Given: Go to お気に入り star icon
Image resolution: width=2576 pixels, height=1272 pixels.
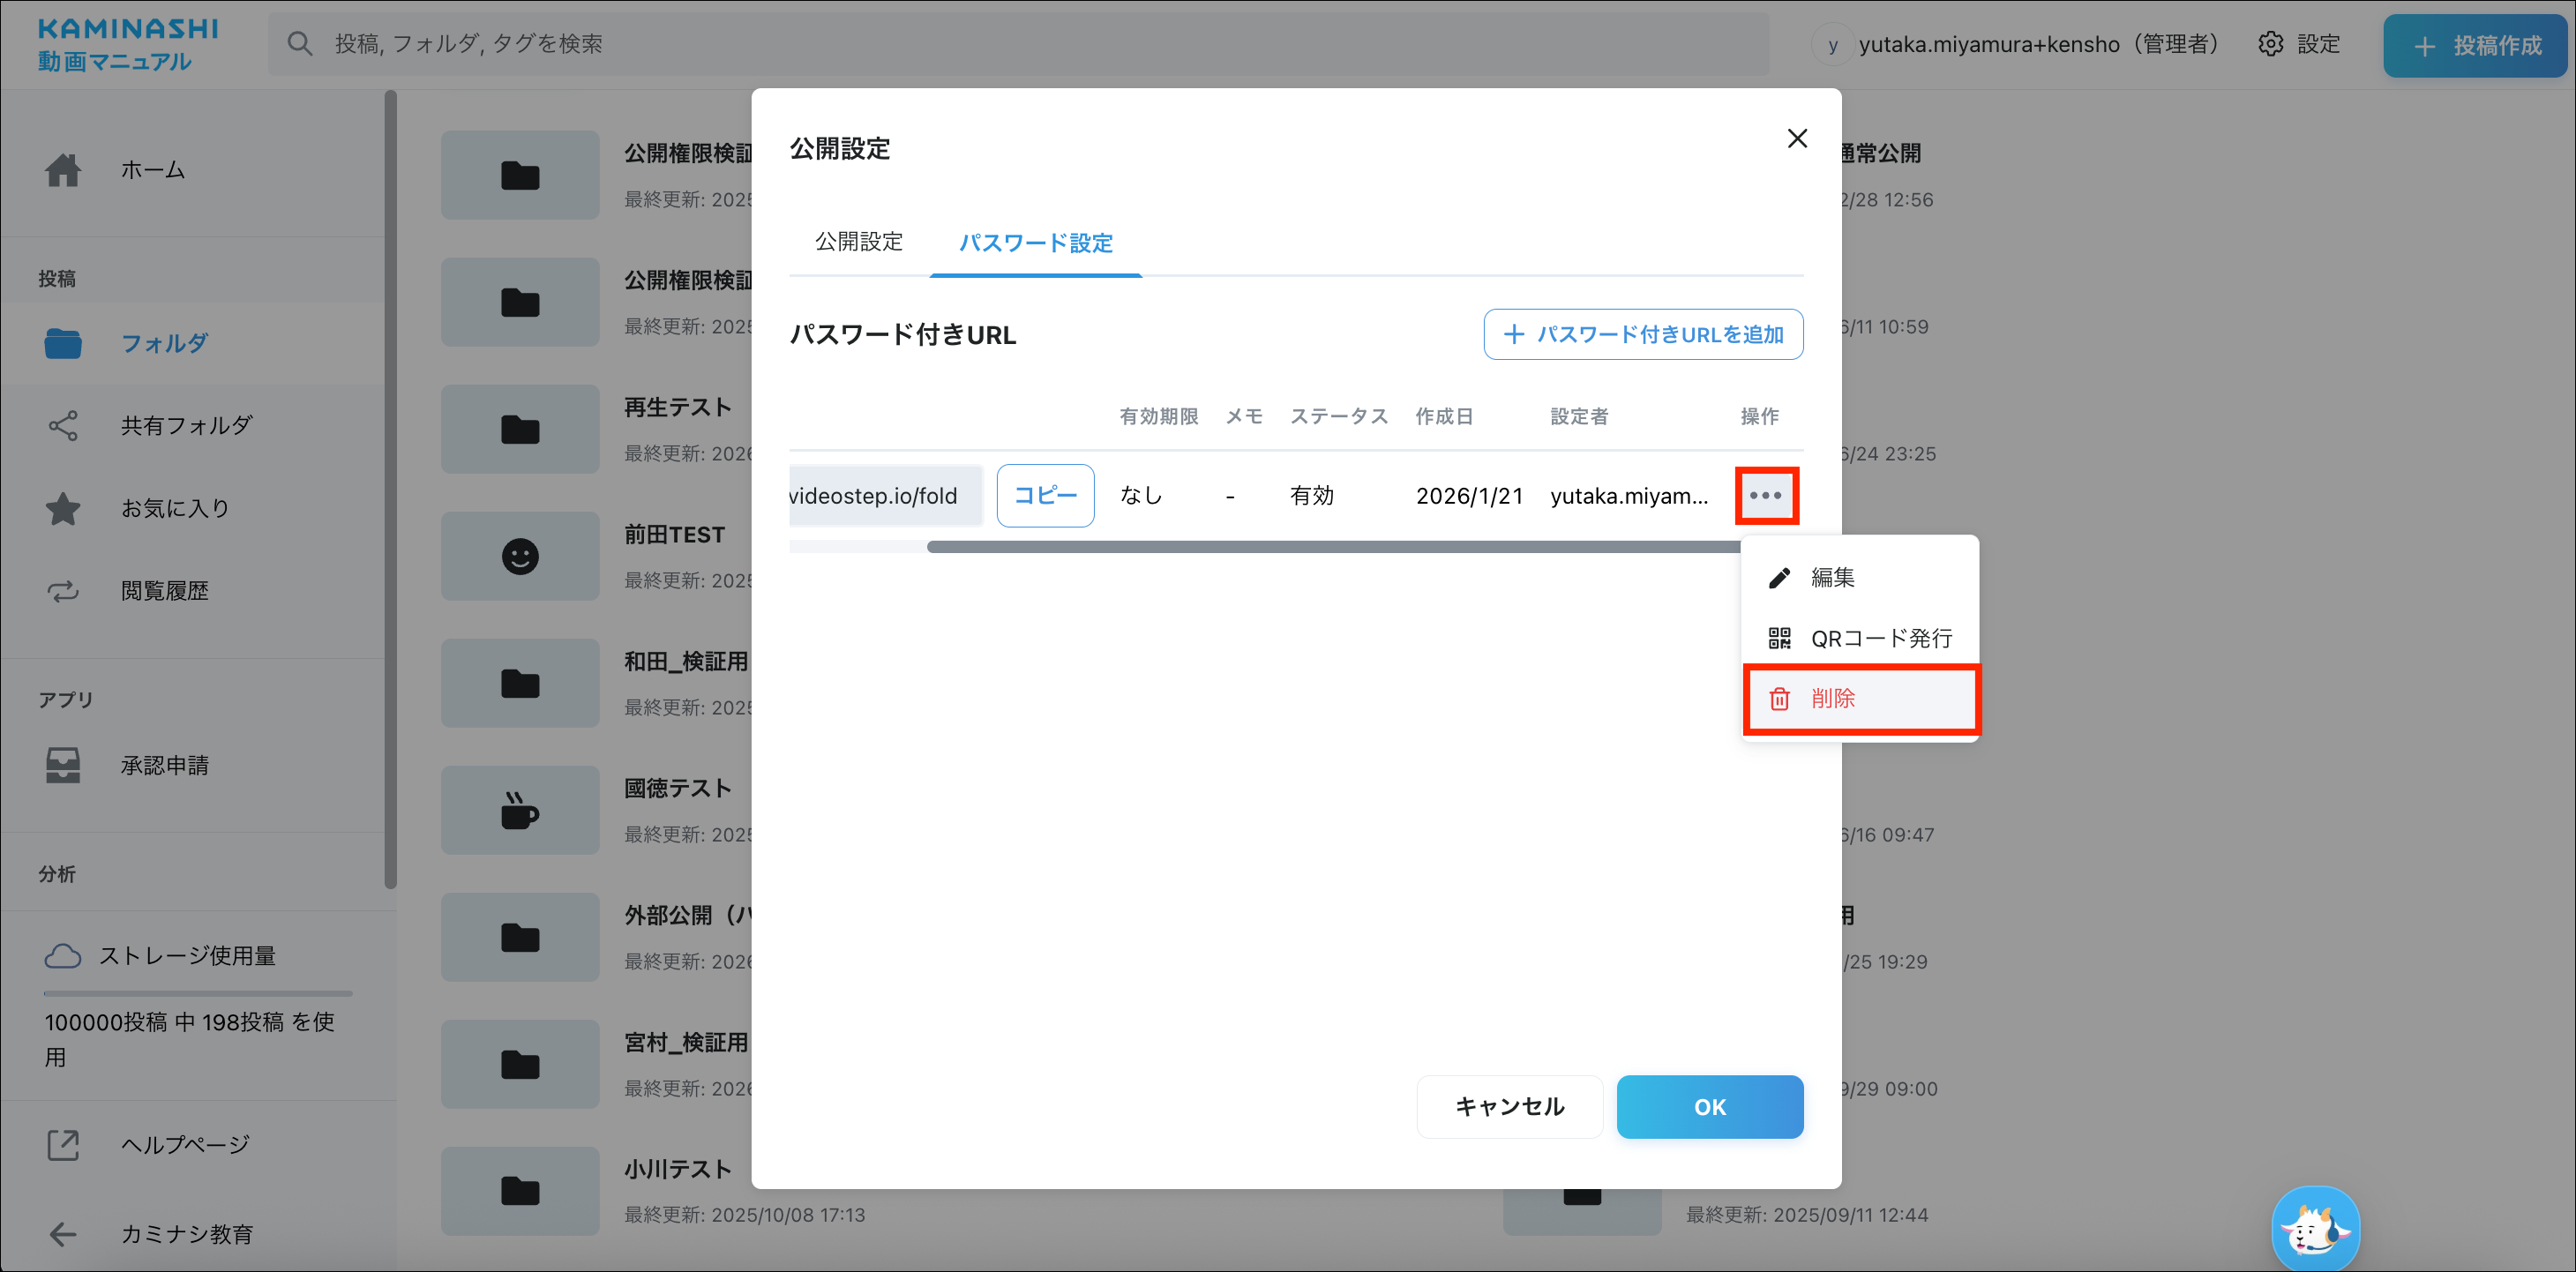Looking at the screenshot, I should pyautogui.click(x=63, y=508).
